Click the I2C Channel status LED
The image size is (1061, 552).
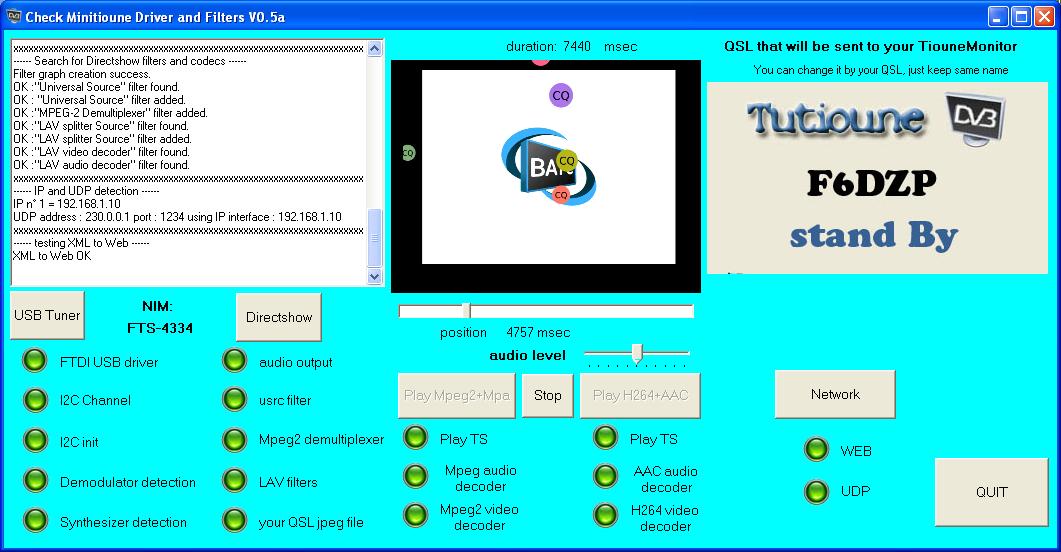coord(35,400)
